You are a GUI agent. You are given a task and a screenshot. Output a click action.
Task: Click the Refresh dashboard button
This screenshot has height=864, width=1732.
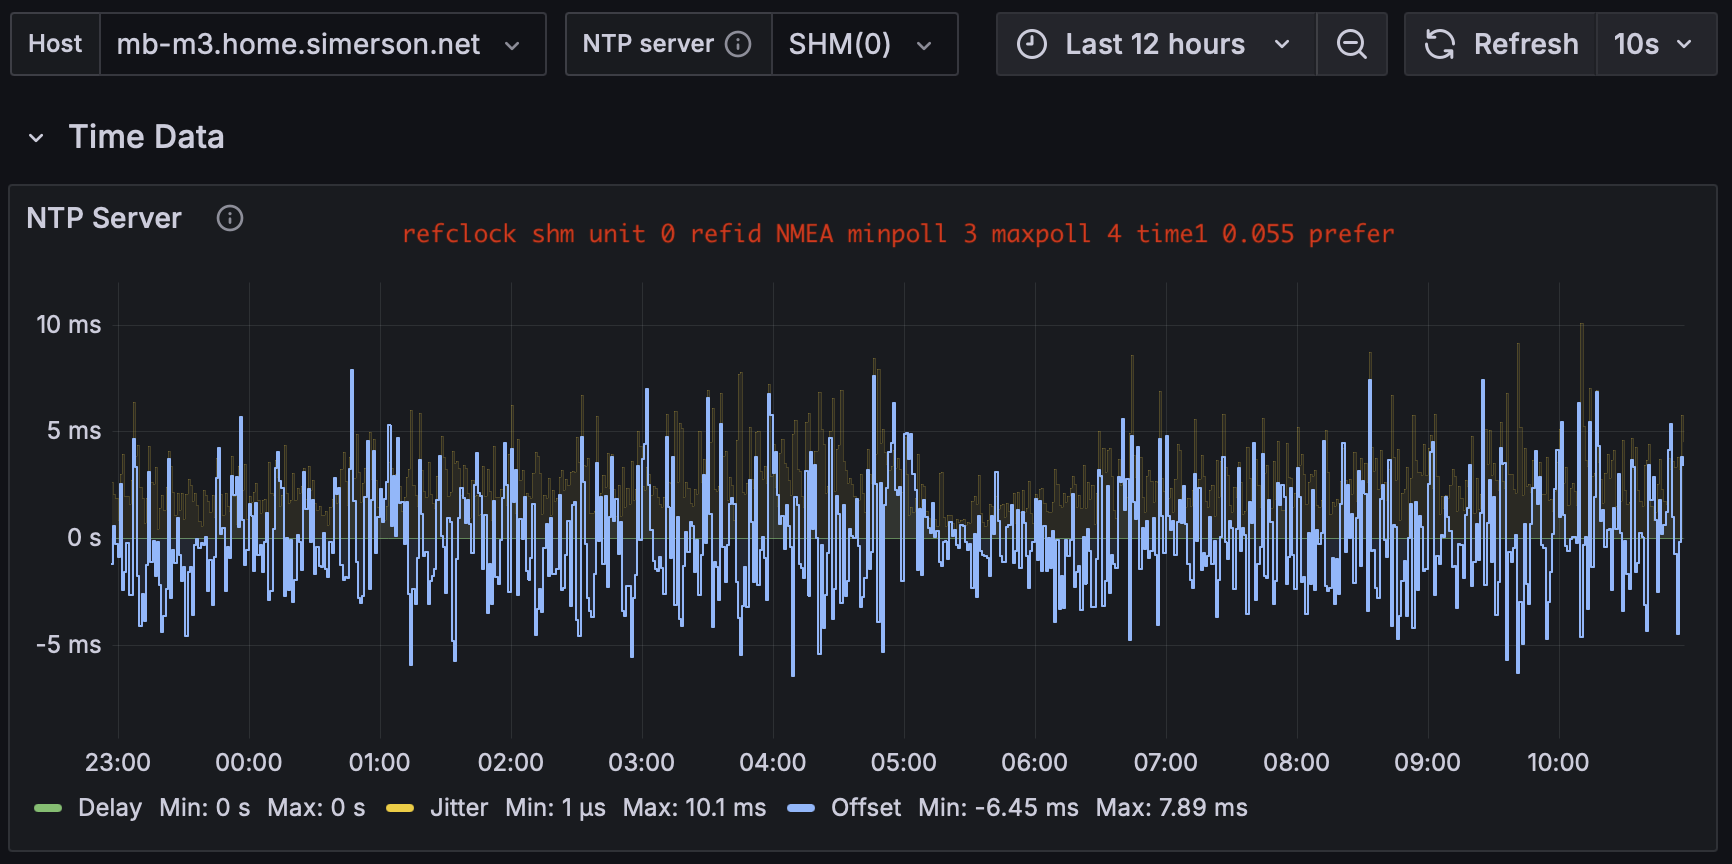pos(1502,44)
